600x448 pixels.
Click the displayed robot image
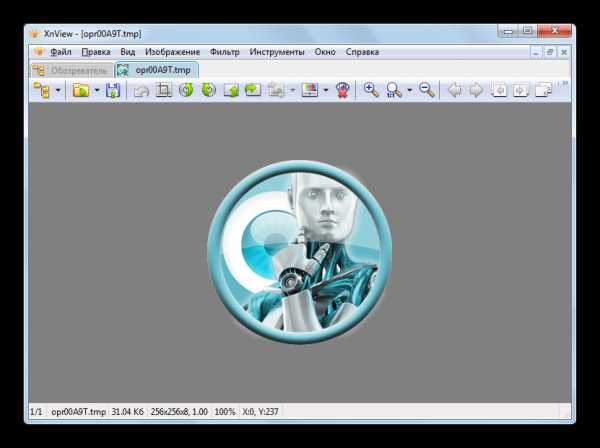click(300, 252)
